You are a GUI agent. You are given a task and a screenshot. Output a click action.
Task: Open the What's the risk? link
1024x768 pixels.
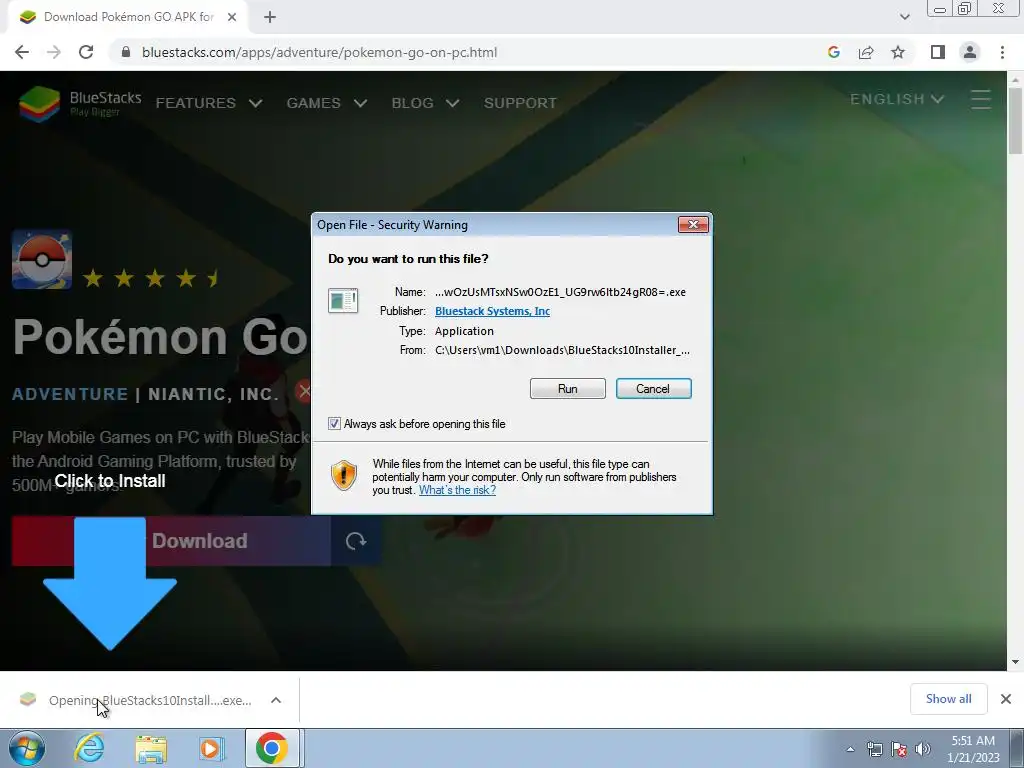click(457, 490)
